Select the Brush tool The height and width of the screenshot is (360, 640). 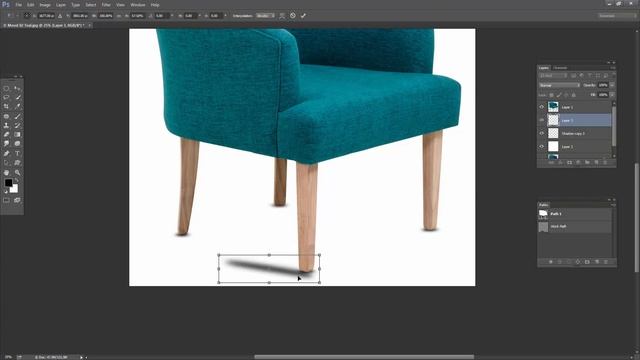point(18,116)
